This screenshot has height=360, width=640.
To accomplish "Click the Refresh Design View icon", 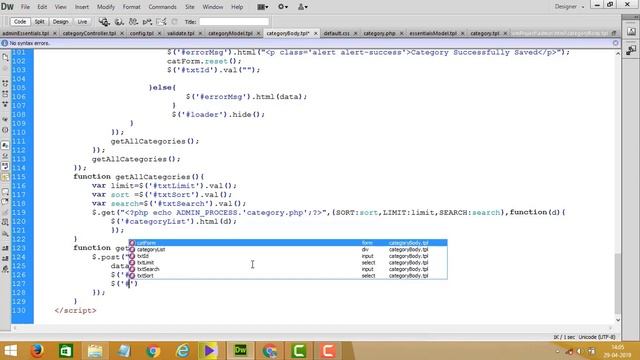I will pyautogui.click(x=174, y=22).
